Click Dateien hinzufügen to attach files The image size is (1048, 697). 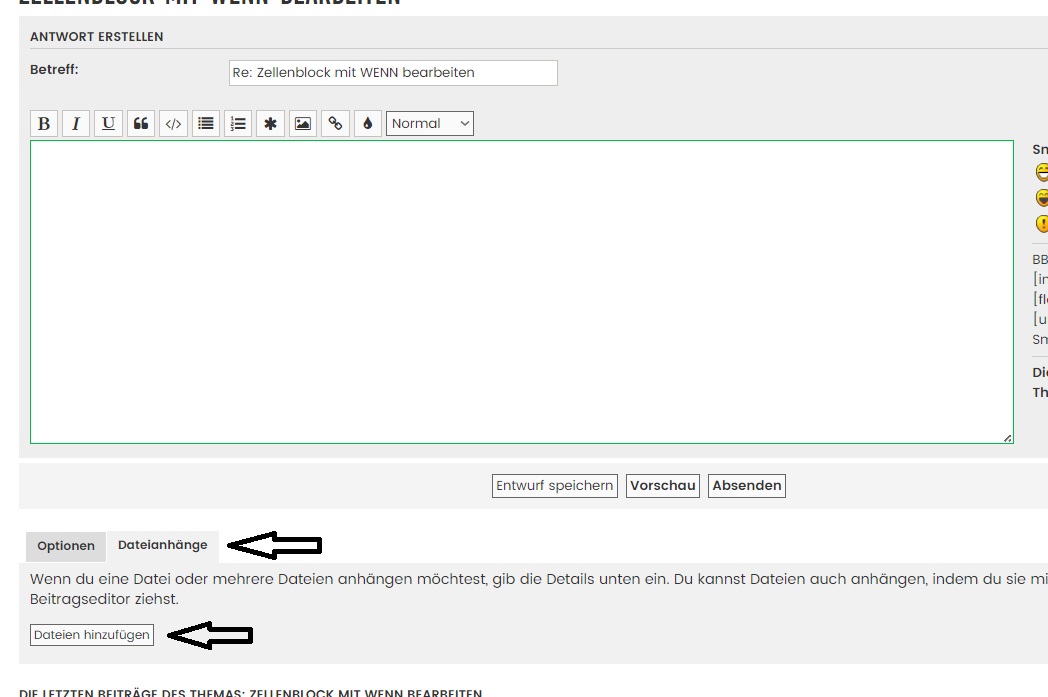click(x=92, y=635)
